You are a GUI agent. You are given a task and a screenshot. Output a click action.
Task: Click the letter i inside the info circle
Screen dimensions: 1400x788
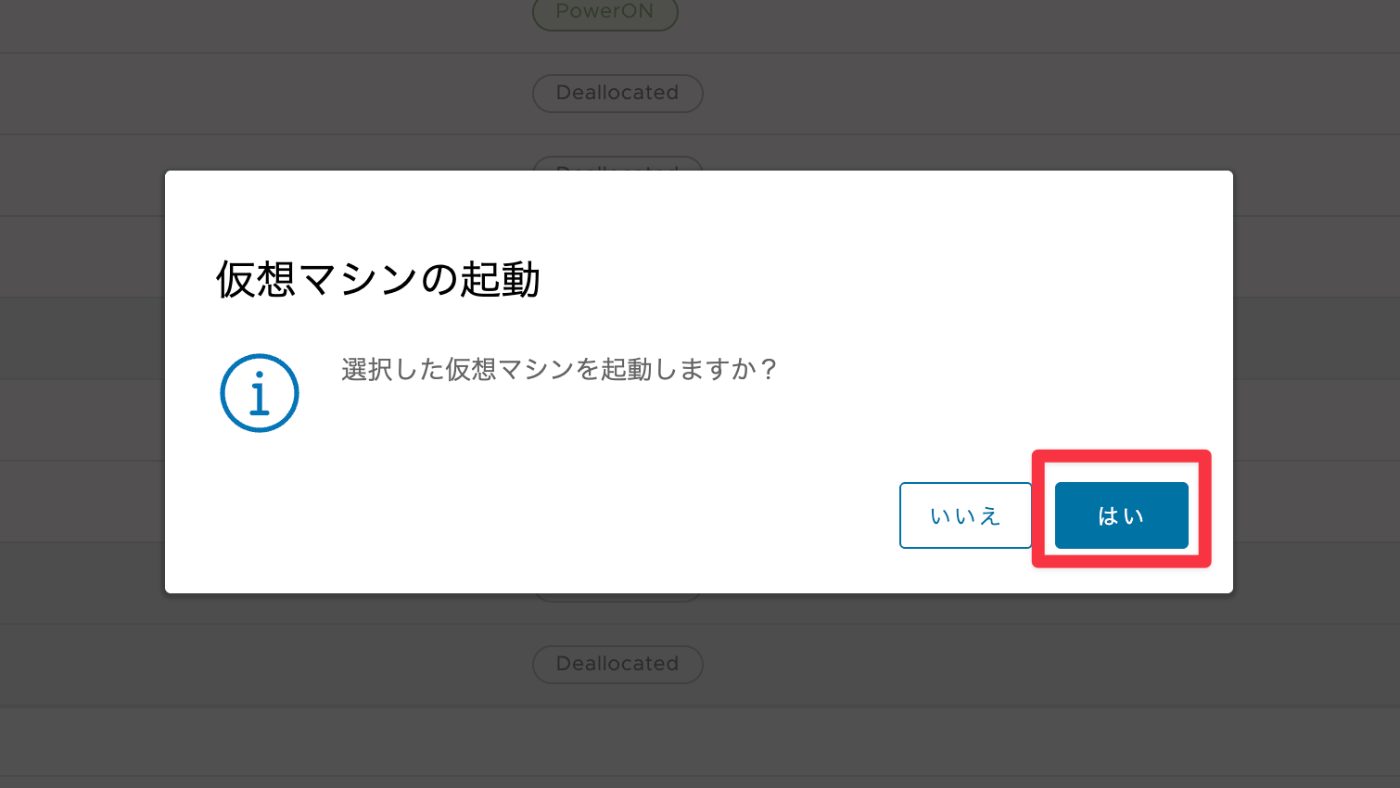point(260,394)
